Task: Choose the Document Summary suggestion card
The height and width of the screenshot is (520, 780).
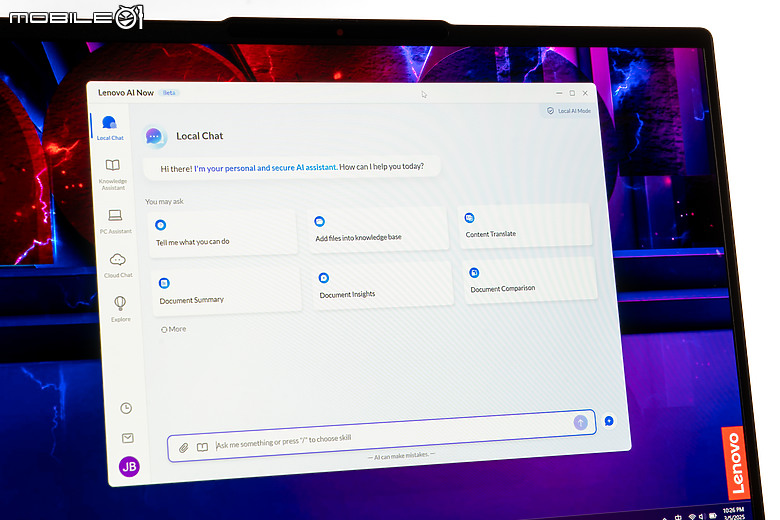Action: 227,291
